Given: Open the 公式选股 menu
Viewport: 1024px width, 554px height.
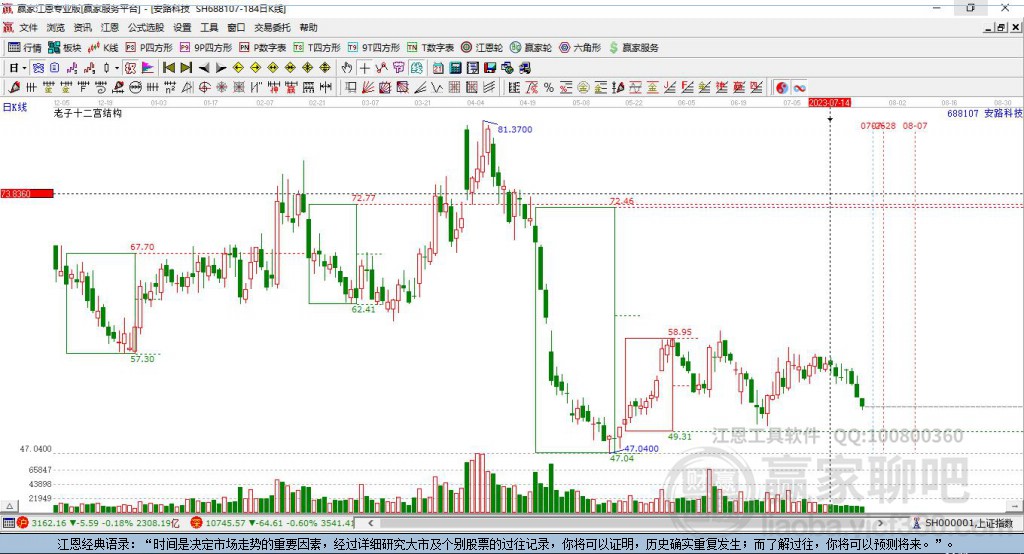Looking at the screenshot, I should click(146, 27).
